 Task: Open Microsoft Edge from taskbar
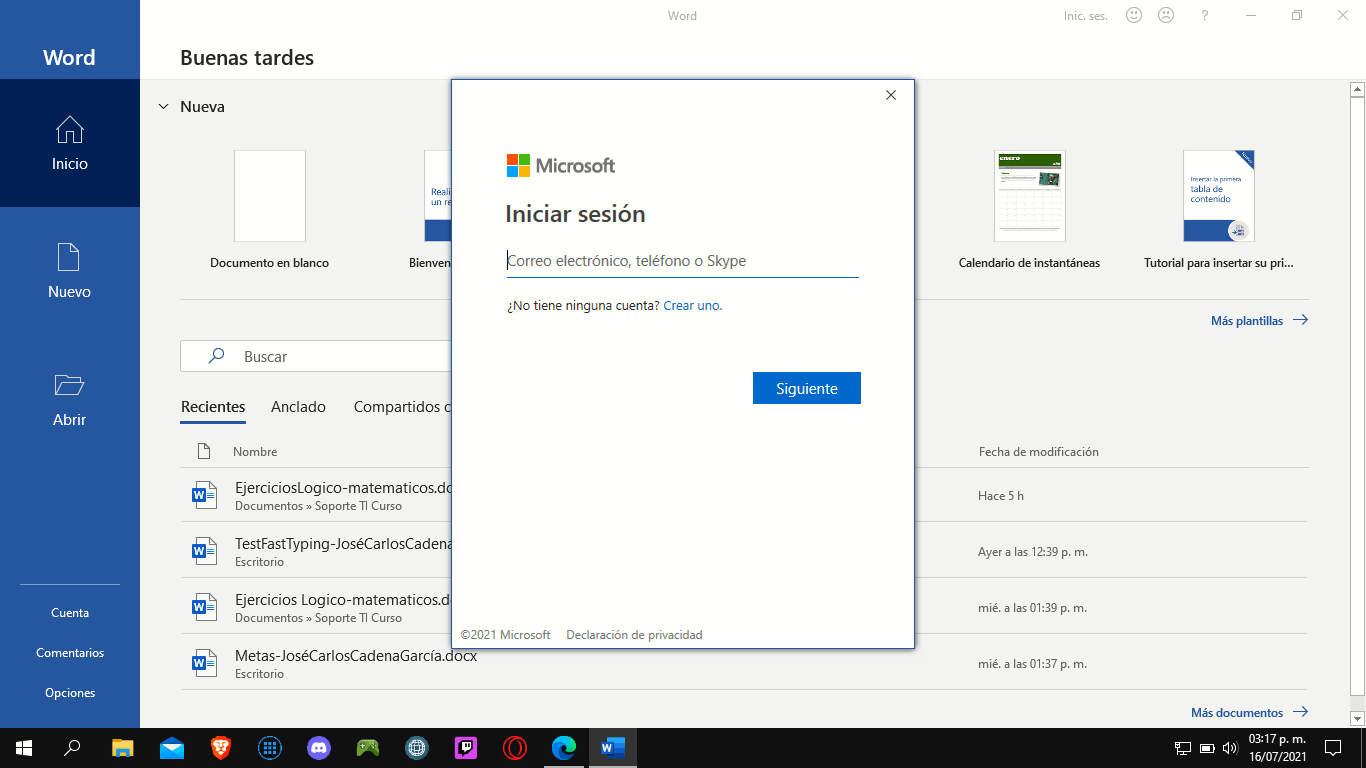pos(564,748)
